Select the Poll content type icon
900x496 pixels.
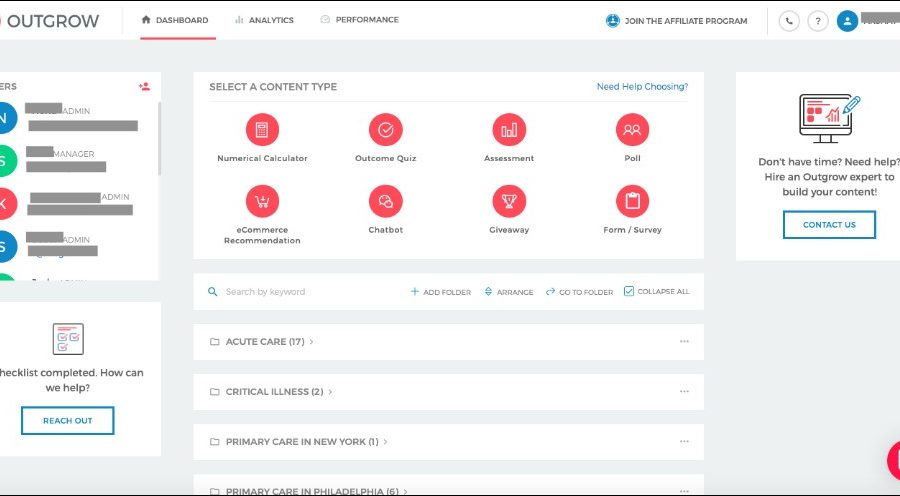point(632,130)
